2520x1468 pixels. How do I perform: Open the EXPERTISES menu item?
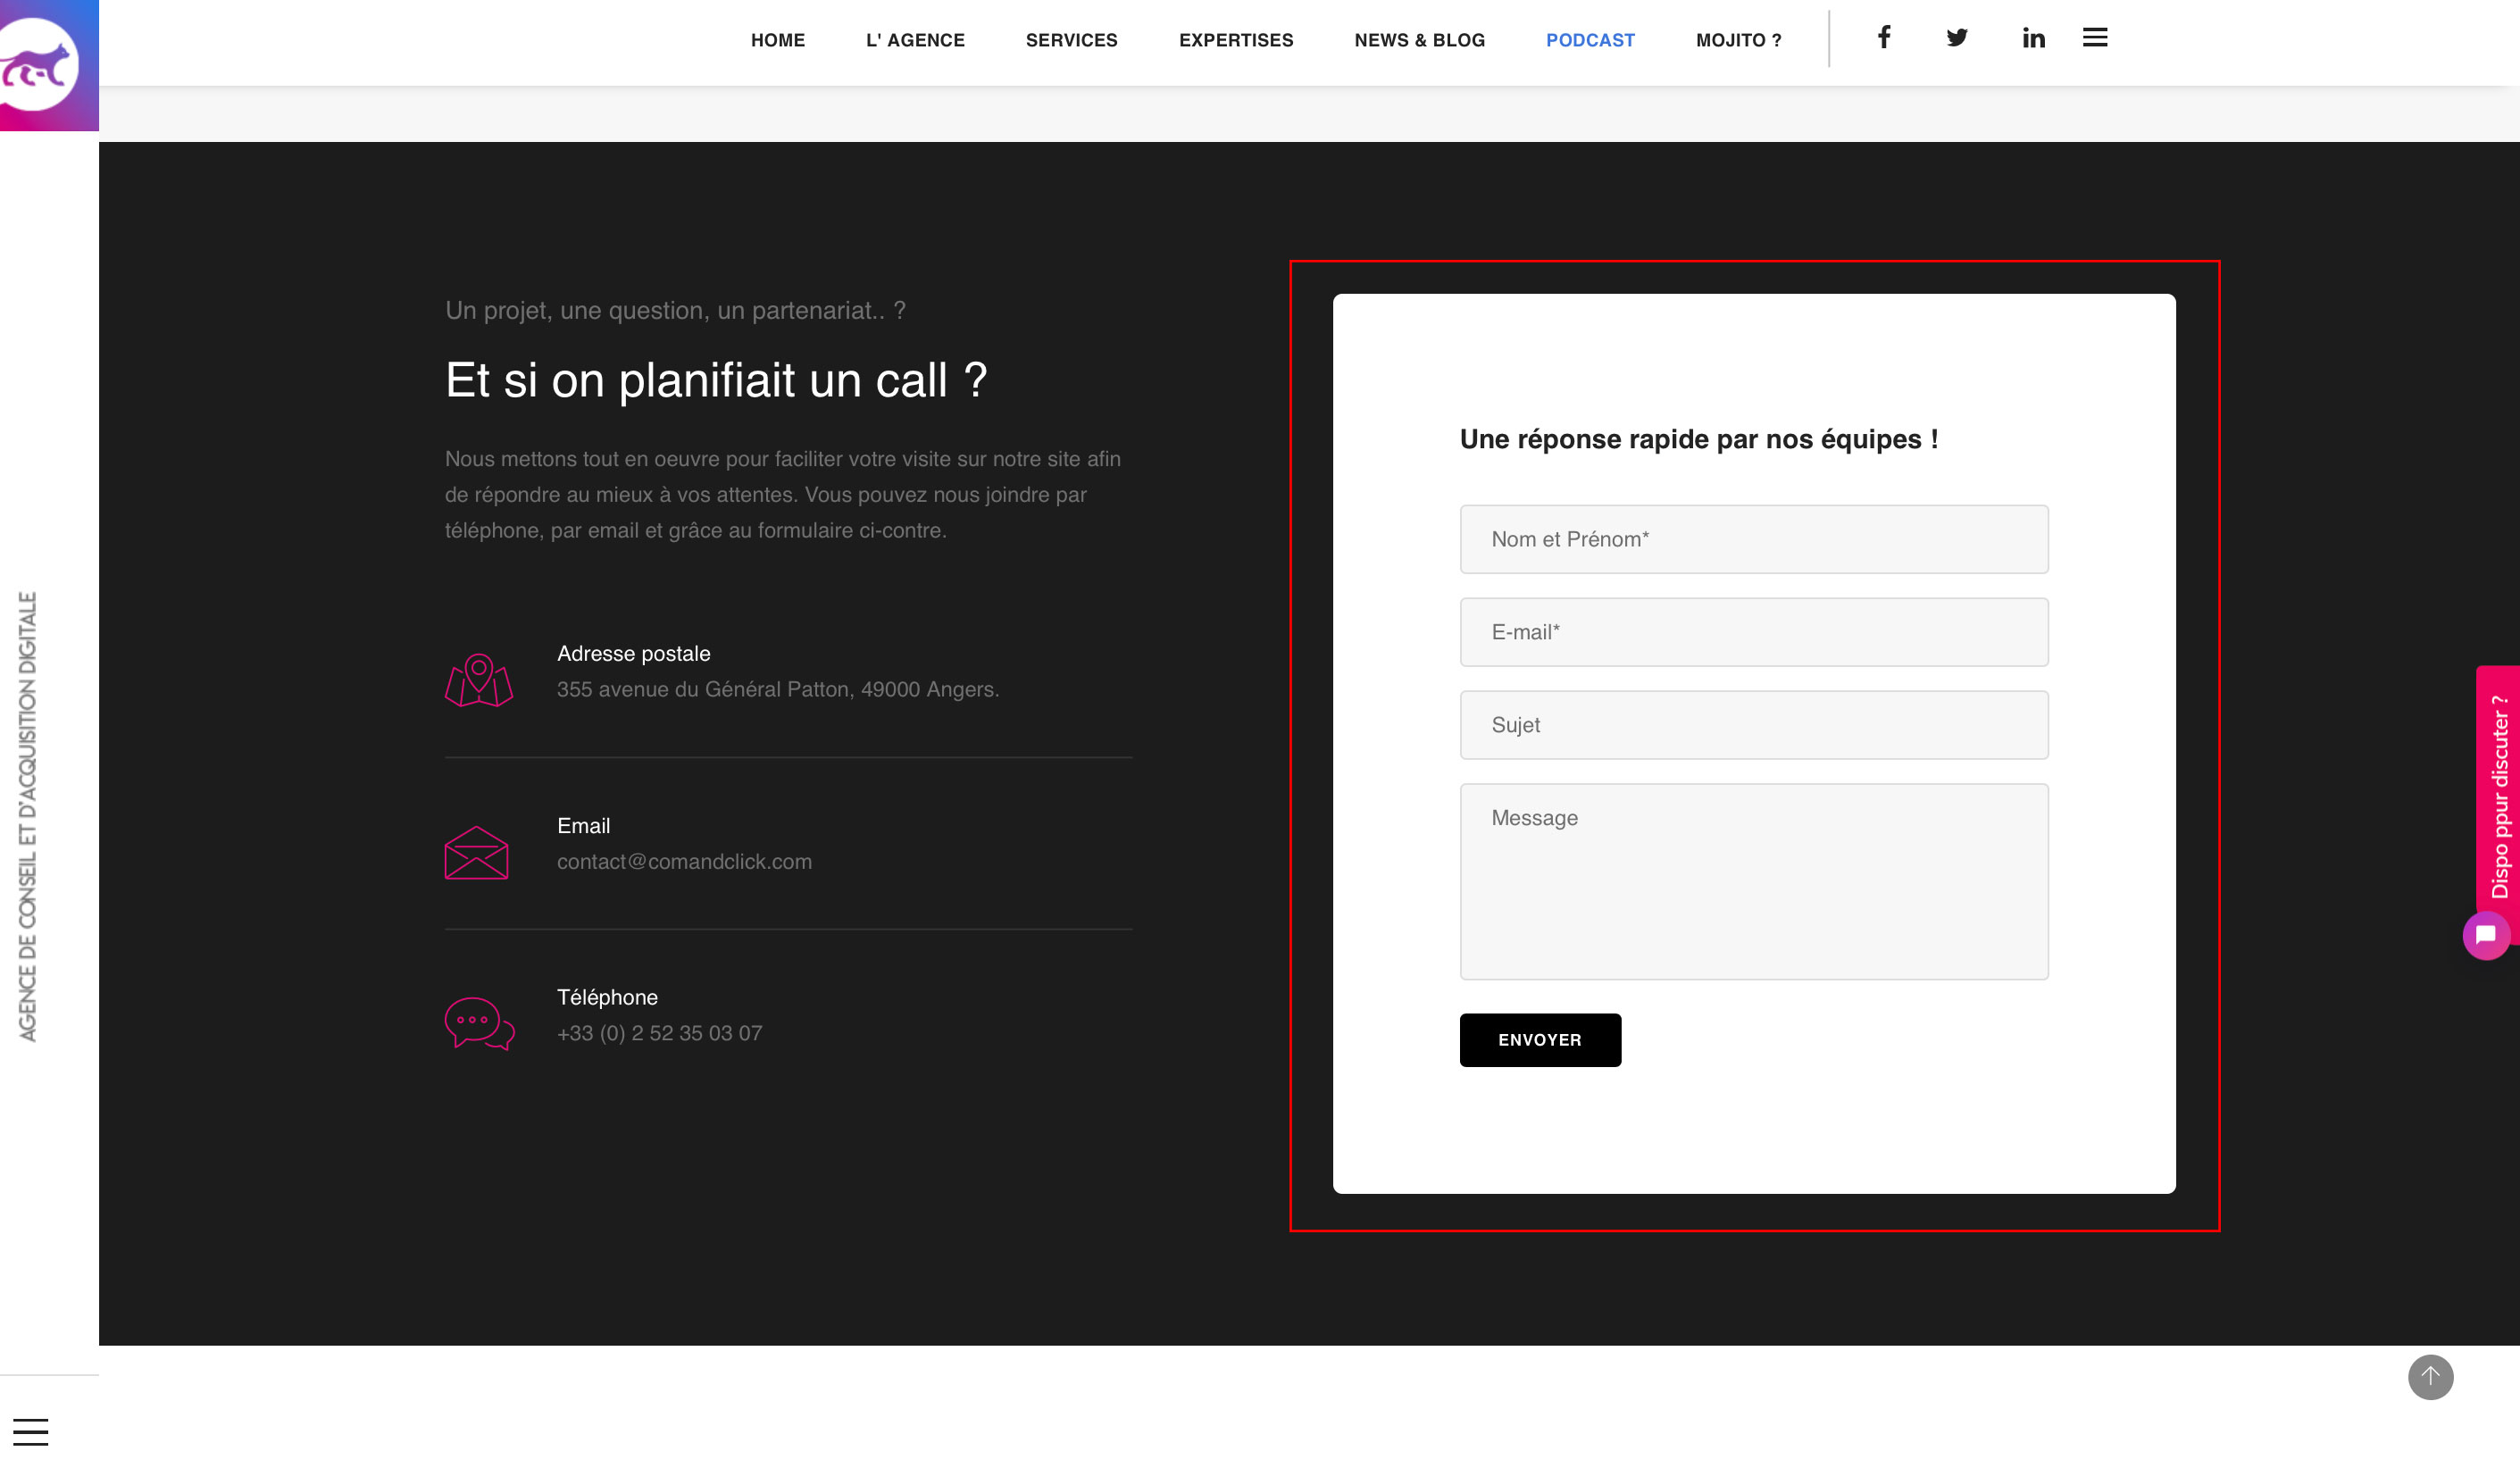[x=1236, y=40]
